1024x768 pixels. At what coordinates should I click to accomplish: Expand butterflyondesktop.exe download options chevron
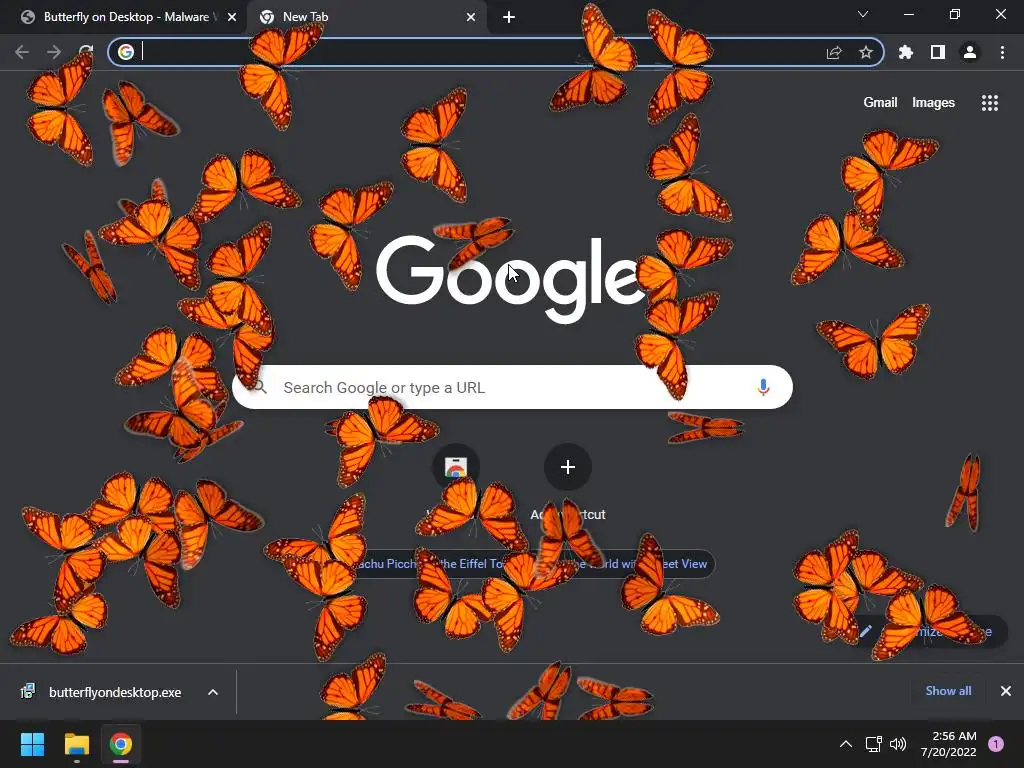[x=213, y=692]
